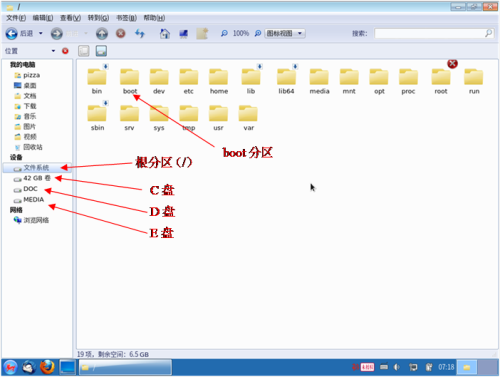Select Videos entry in sidebar
This screenshot has height=377, width=500.
click(x=25, y=137)
